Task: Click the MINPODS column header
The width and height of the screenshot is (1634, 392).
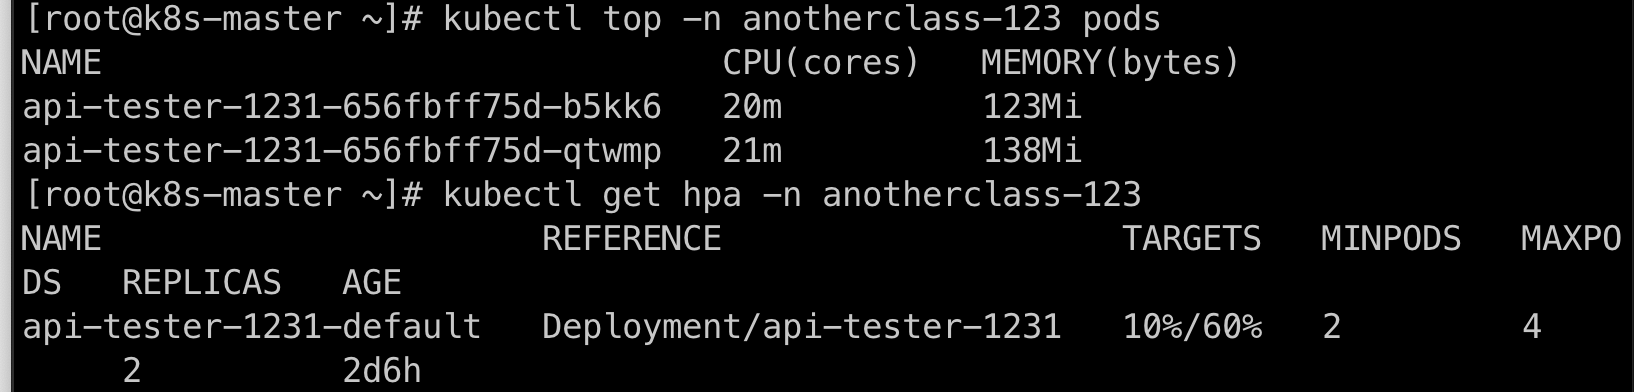Action: click(x=1391, y=238)
